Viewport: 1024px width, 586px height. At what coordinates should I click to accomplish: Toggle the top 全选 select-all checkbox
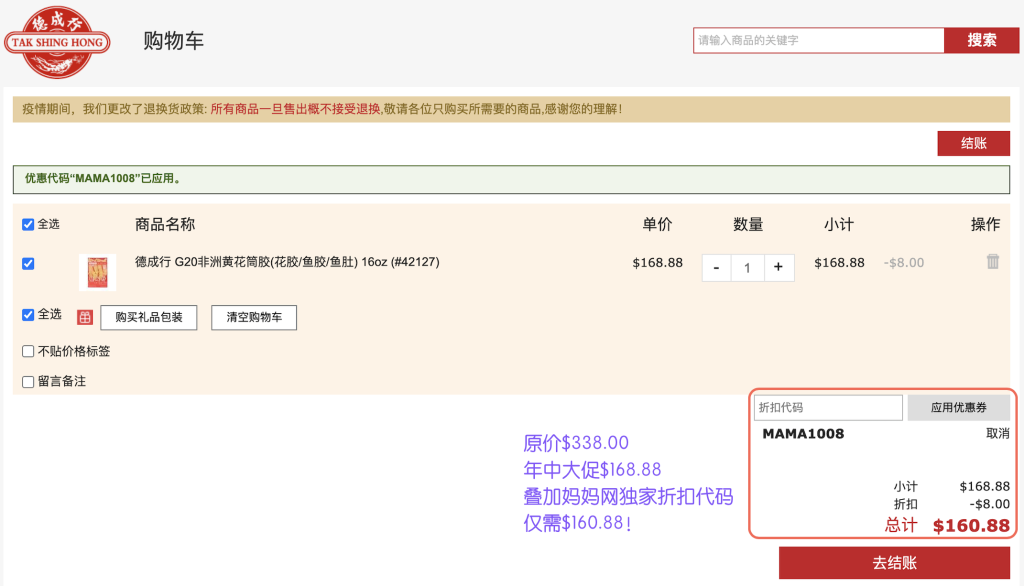28,224
